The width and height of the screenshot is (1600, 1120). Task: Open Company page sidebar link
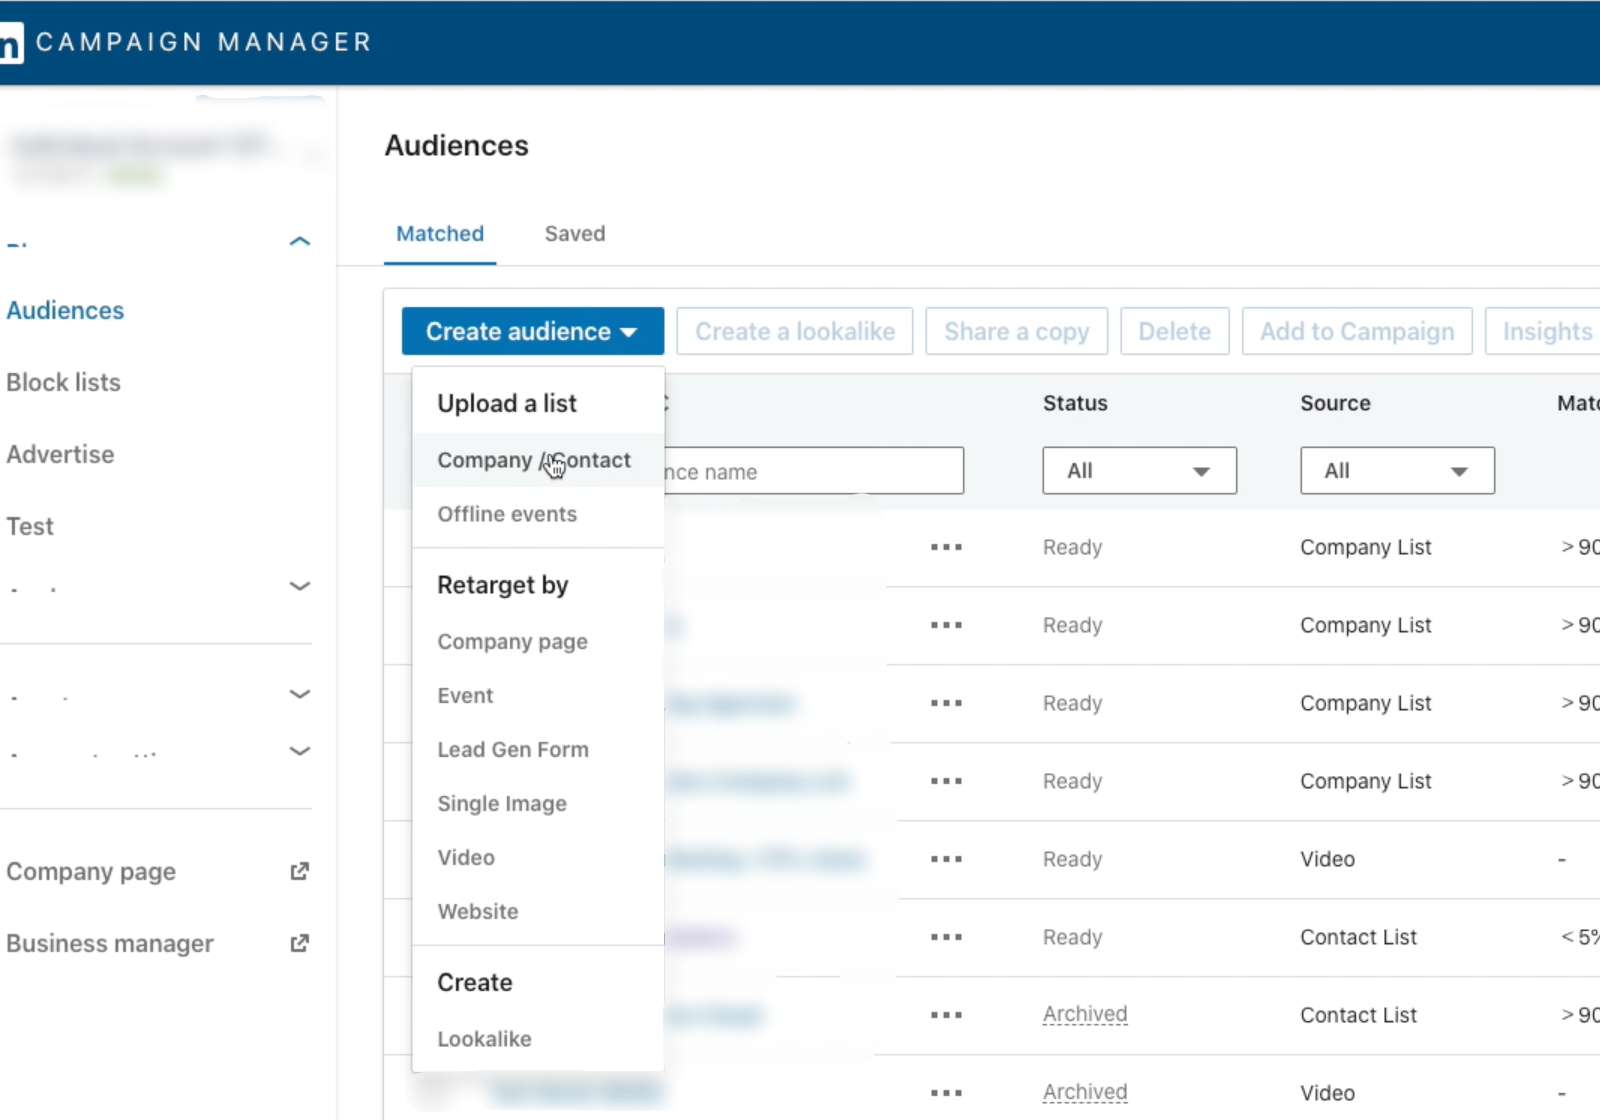point(91,872)
